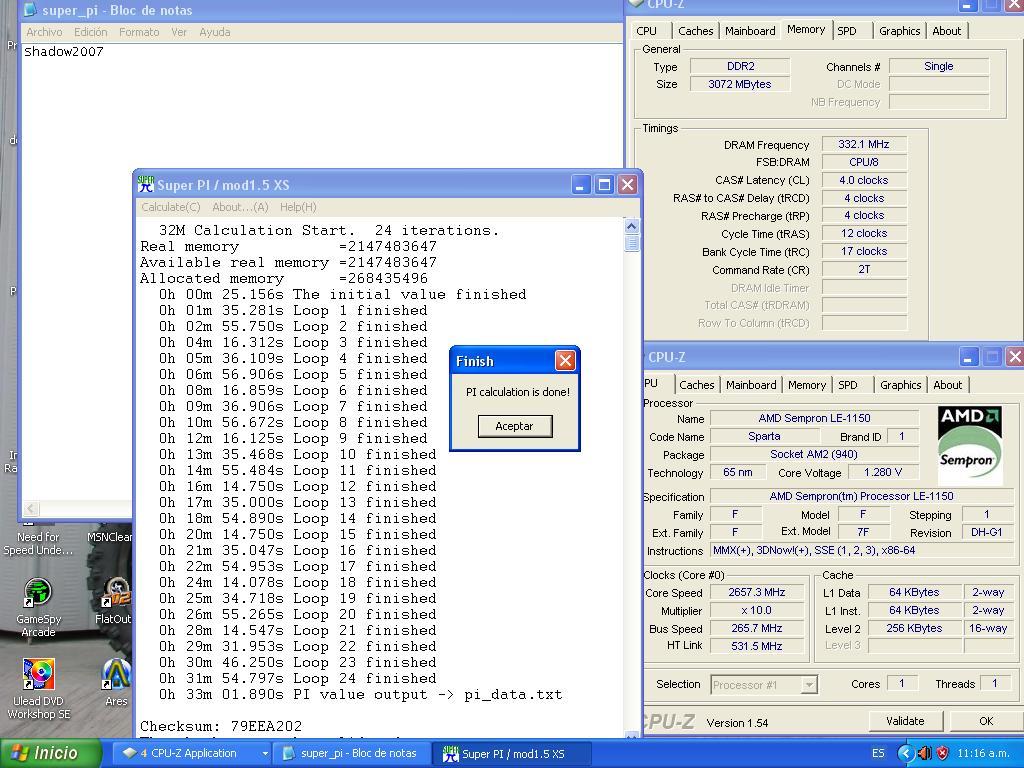This screenshot has width=1024, height=768.
Task: Click notepad icon in super_pi title bar
Action: click(x=30, y=10)
